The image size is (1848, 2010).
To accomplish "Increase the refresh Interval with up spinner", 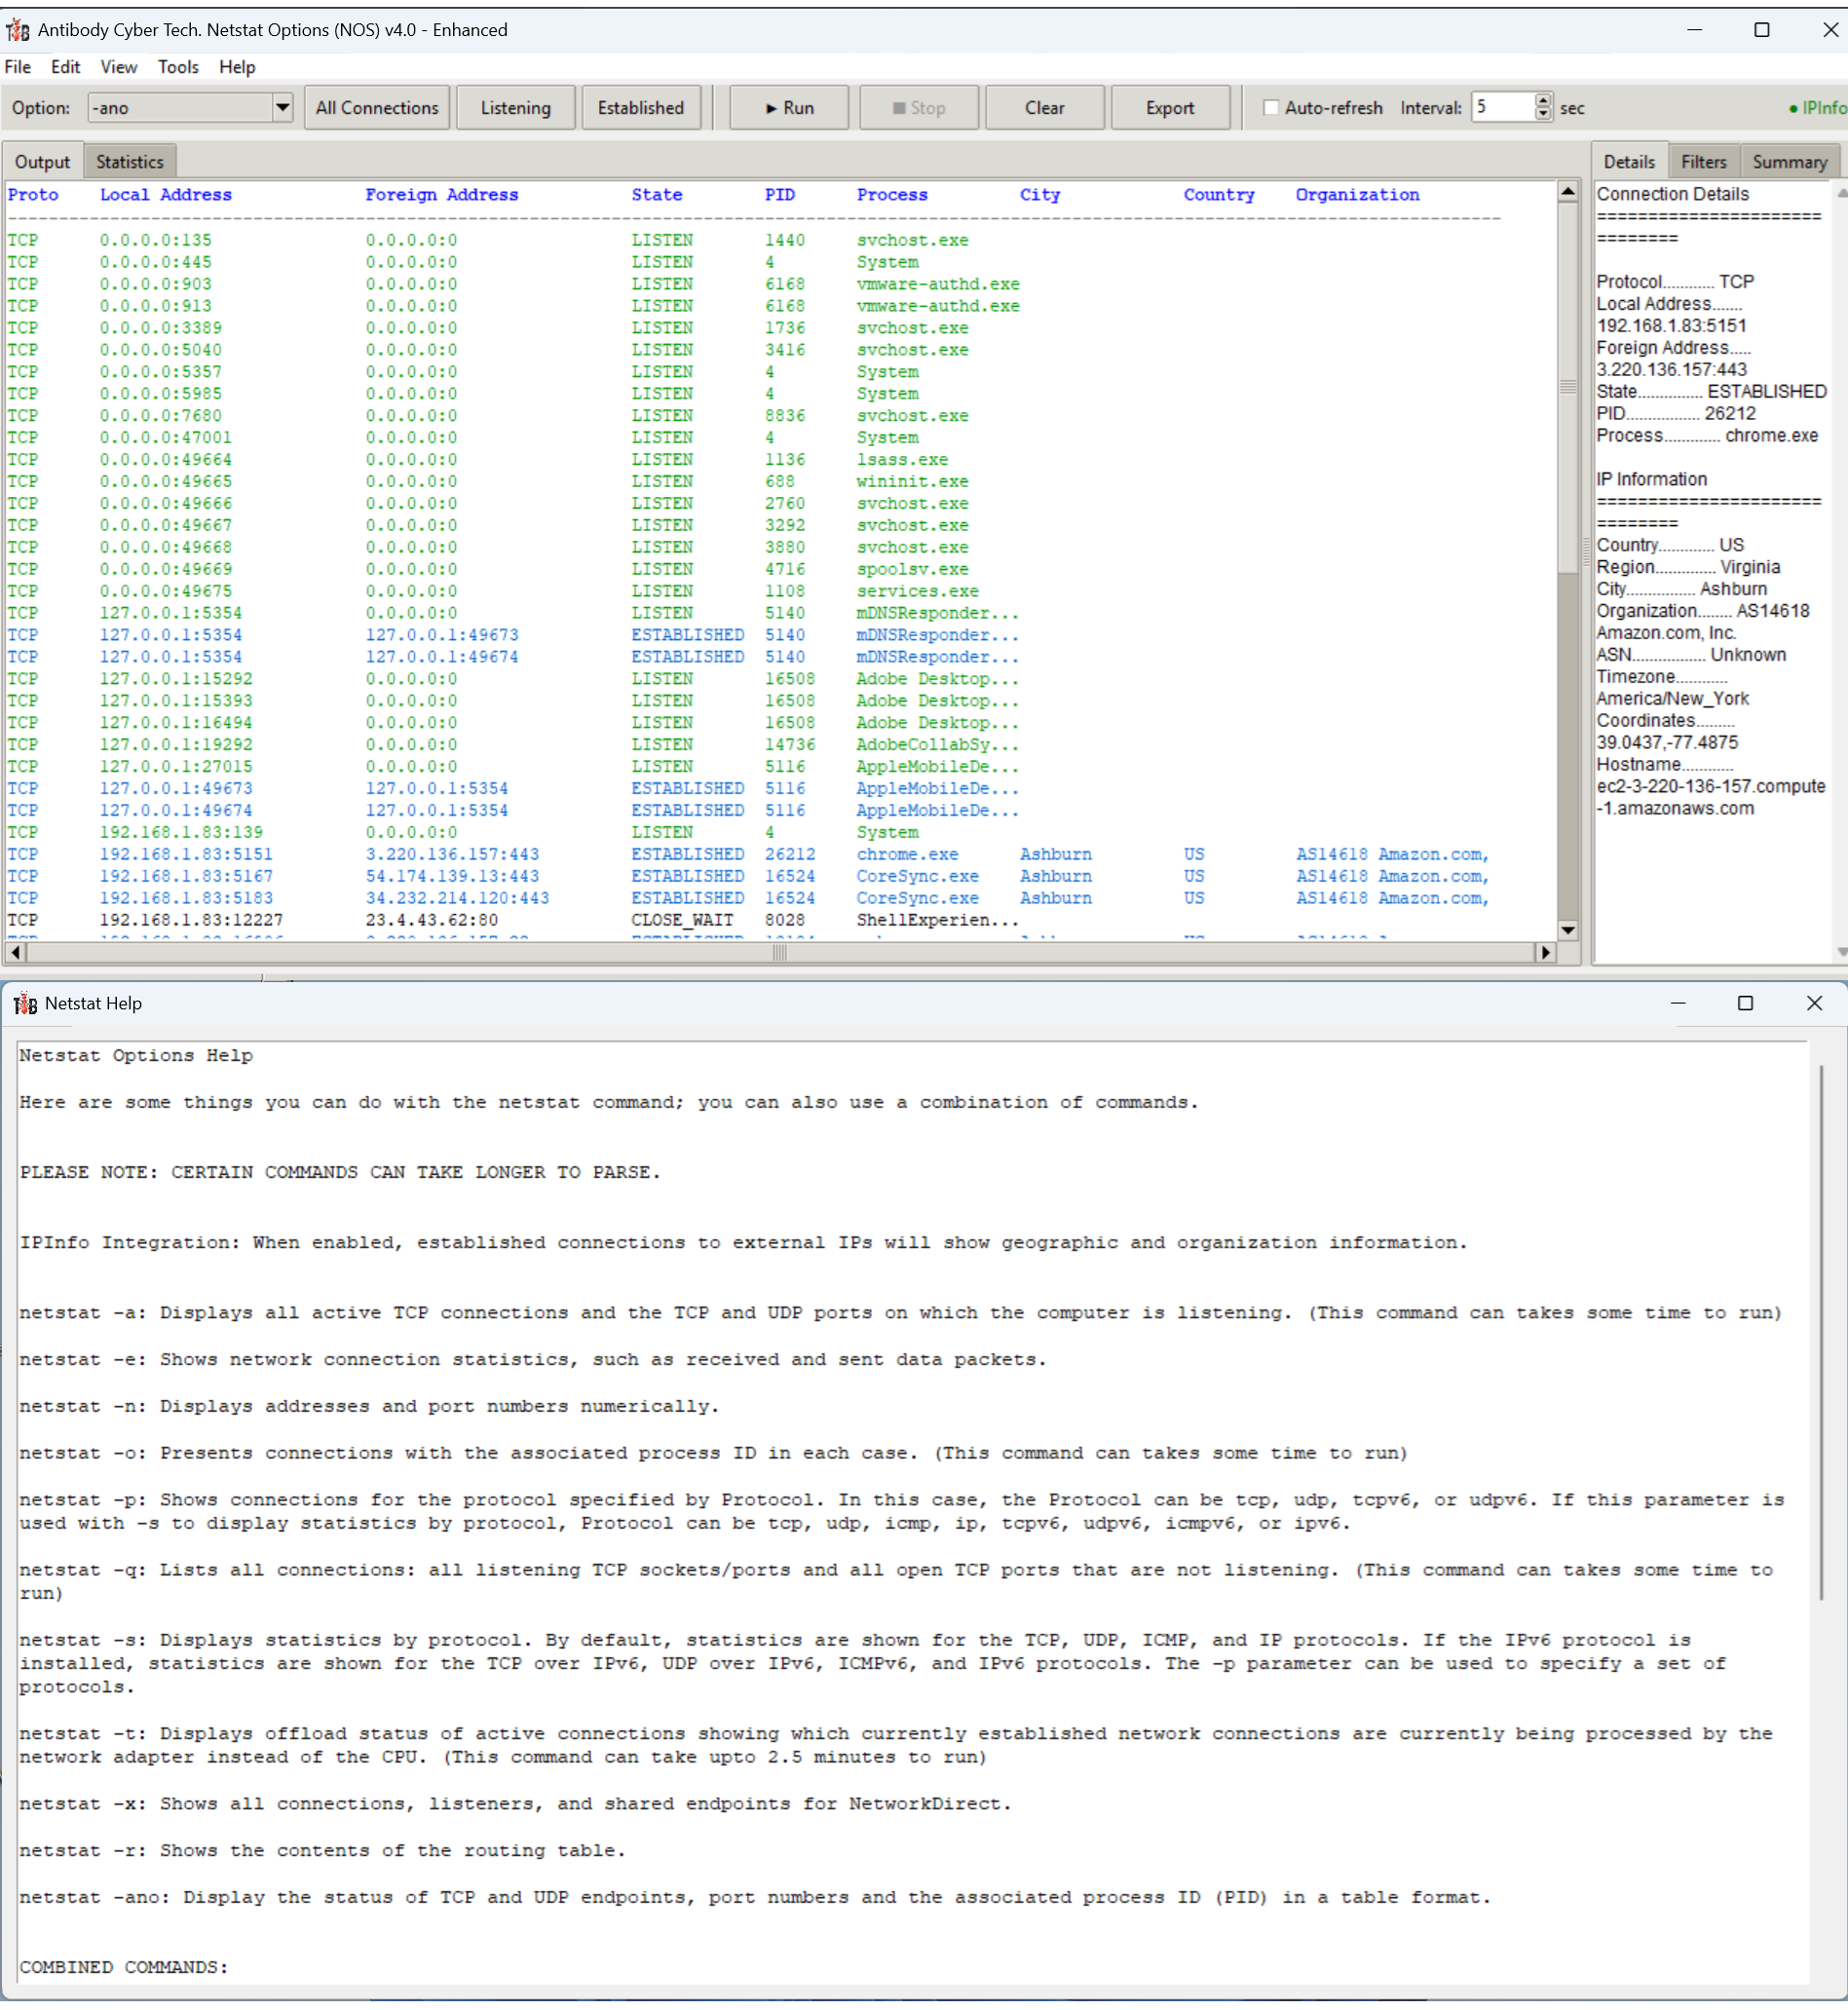I will point(1543,101).
